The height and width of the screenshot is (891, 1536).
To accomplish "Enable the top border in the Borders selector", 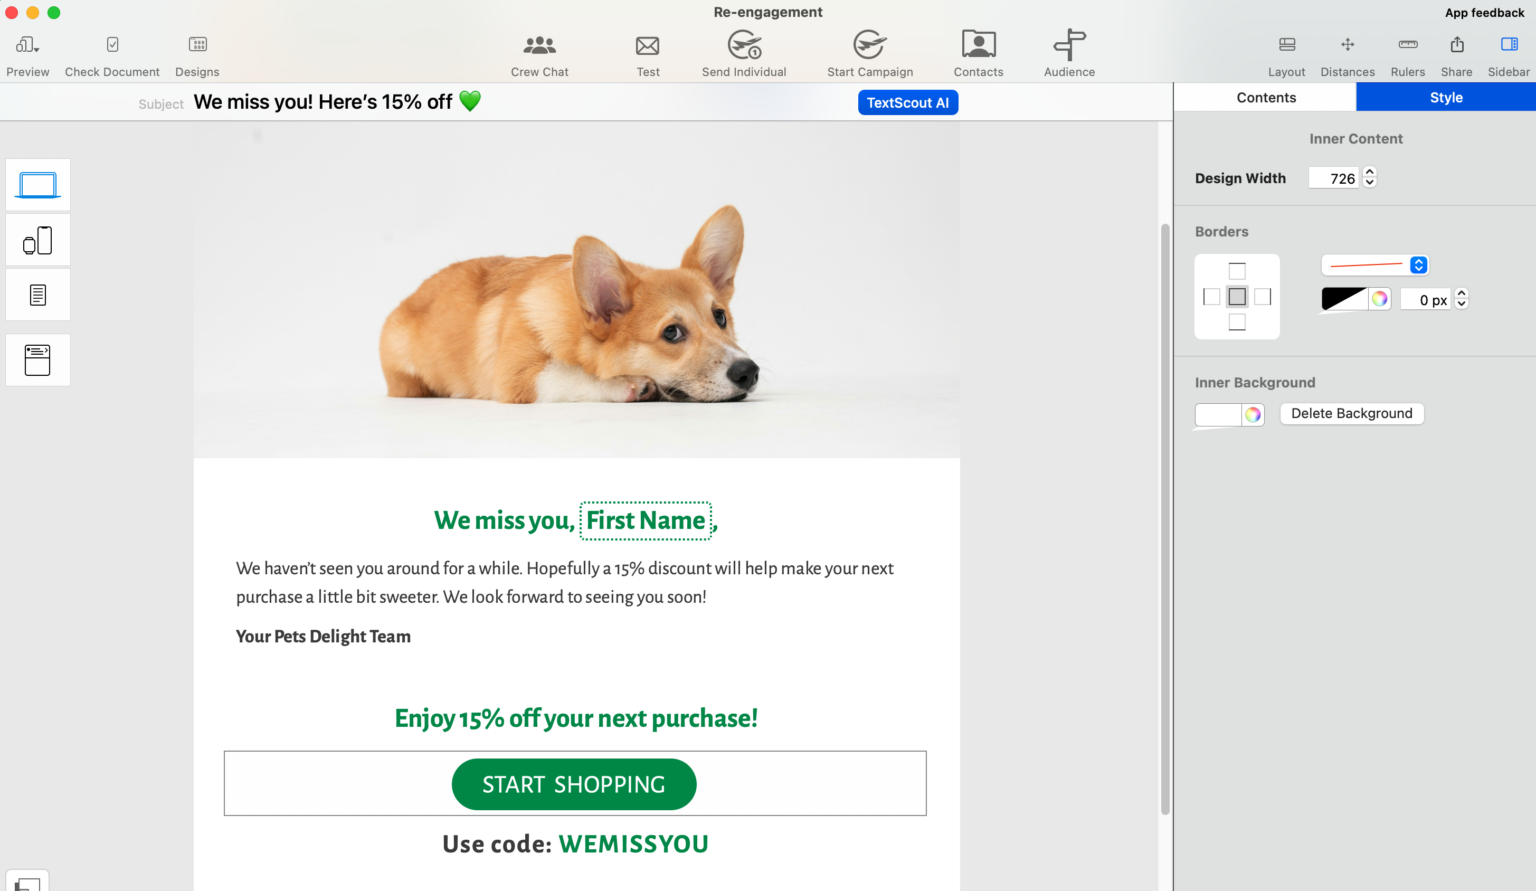I will [1237, 269].
